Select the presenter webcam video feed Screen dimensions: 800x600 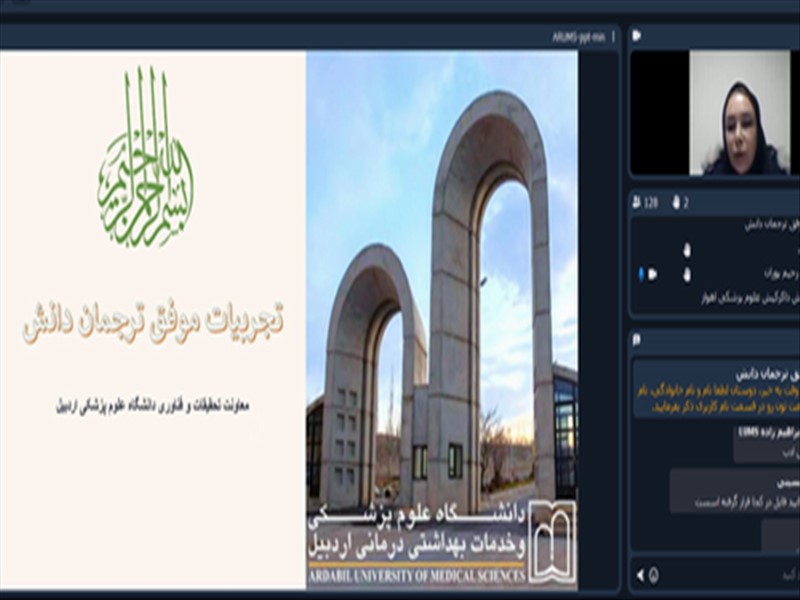739,113
